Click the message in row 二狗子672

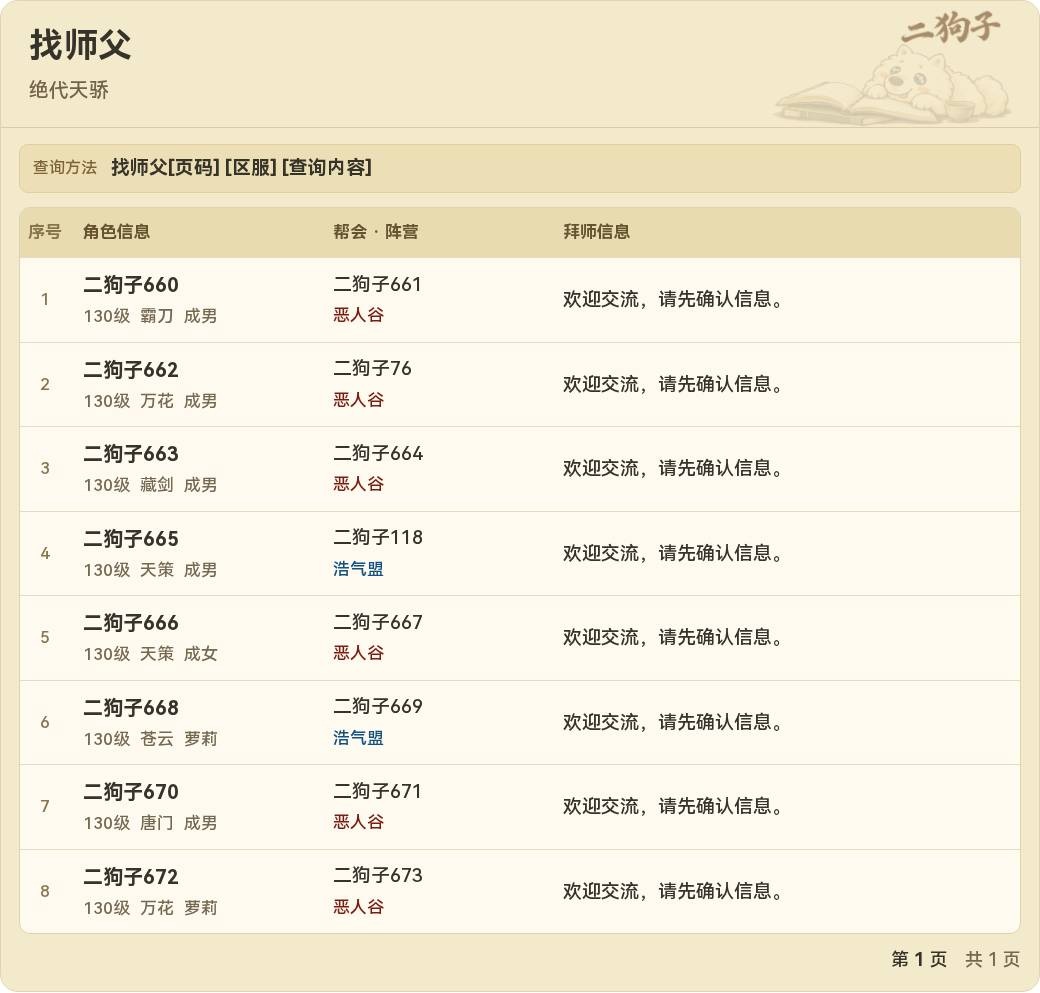pos(673,892)
